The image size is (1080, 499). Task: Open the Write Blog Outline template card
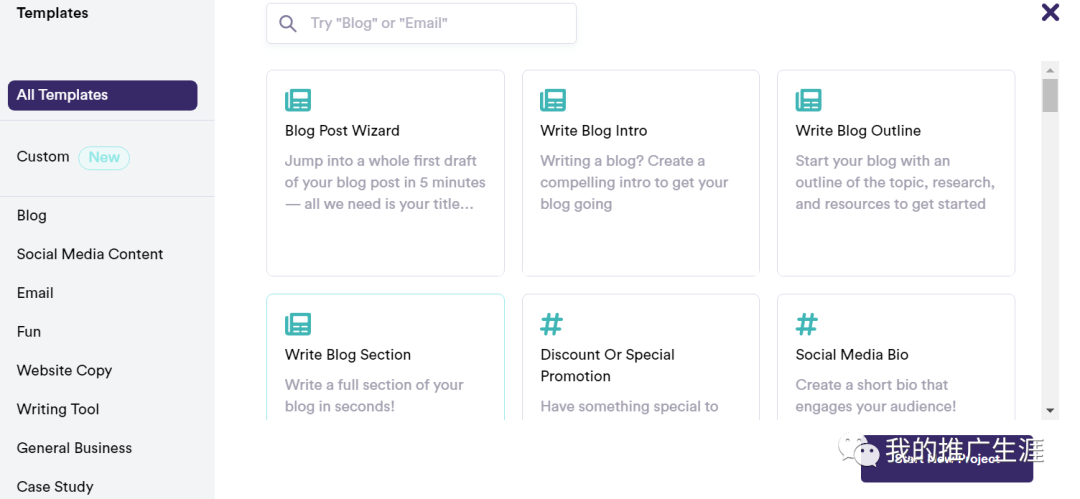[x=896, y=173]
